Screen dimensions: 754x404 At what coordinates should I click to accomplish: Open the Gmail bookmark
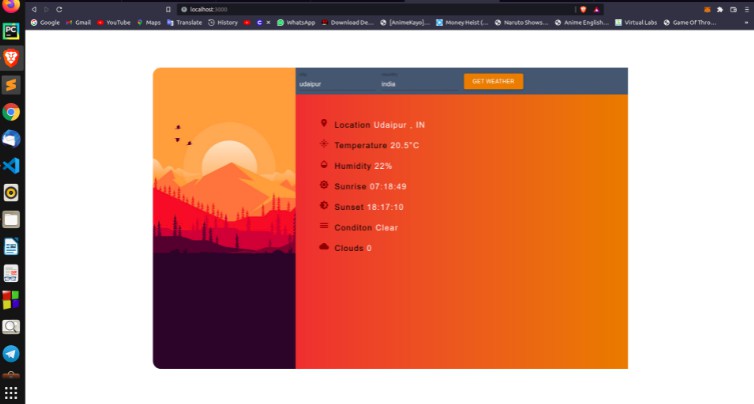(x=78, y=22)
